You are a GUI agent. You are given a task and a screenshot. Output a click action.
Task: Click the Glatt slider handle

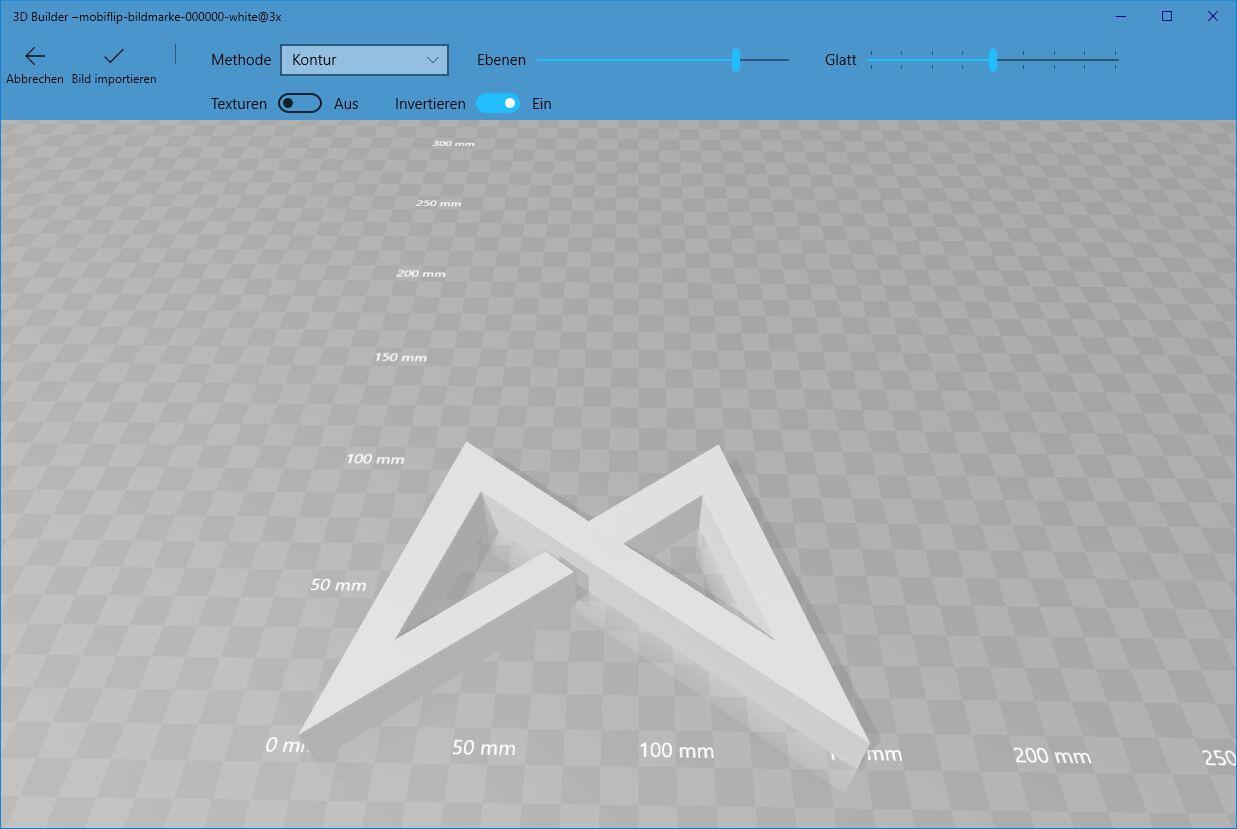pos(992,60)
